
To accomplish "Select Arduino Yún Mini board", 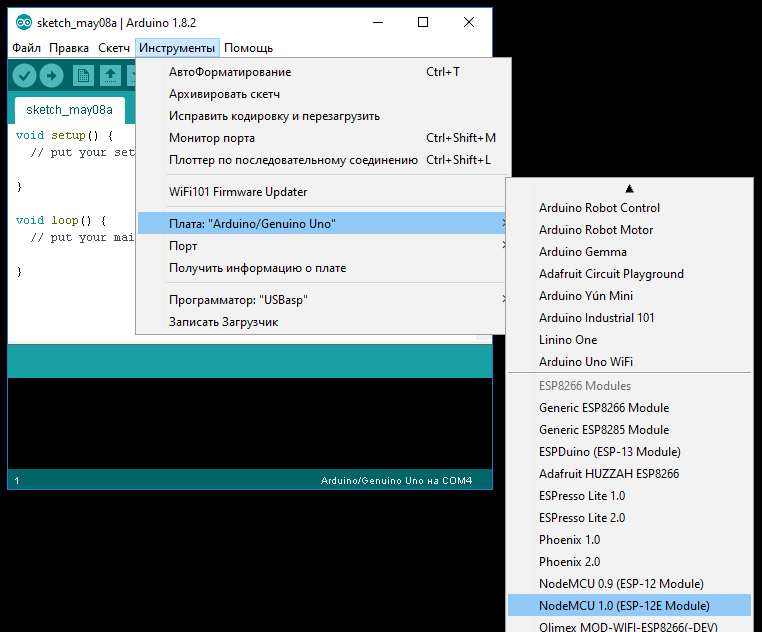I will [629, 296].
